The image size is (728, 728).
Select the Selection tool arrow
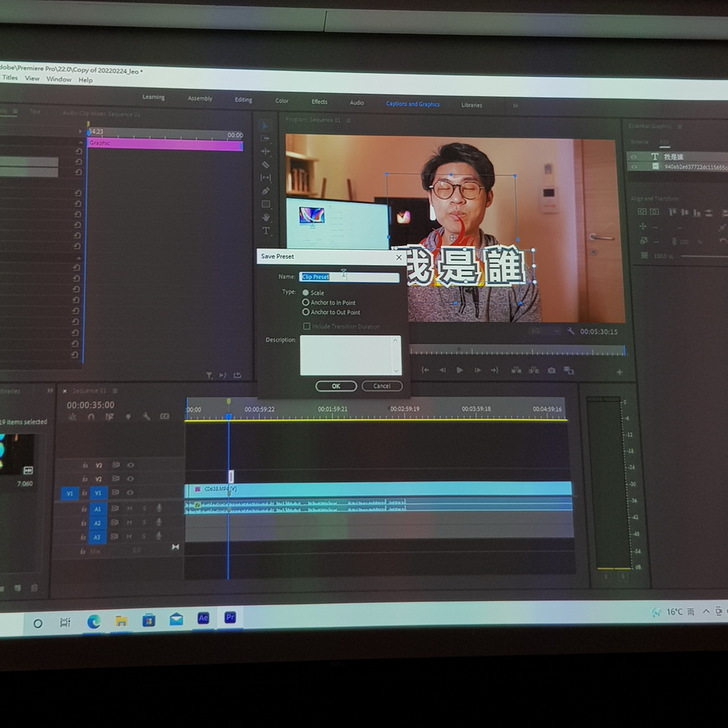pos(265,125)
